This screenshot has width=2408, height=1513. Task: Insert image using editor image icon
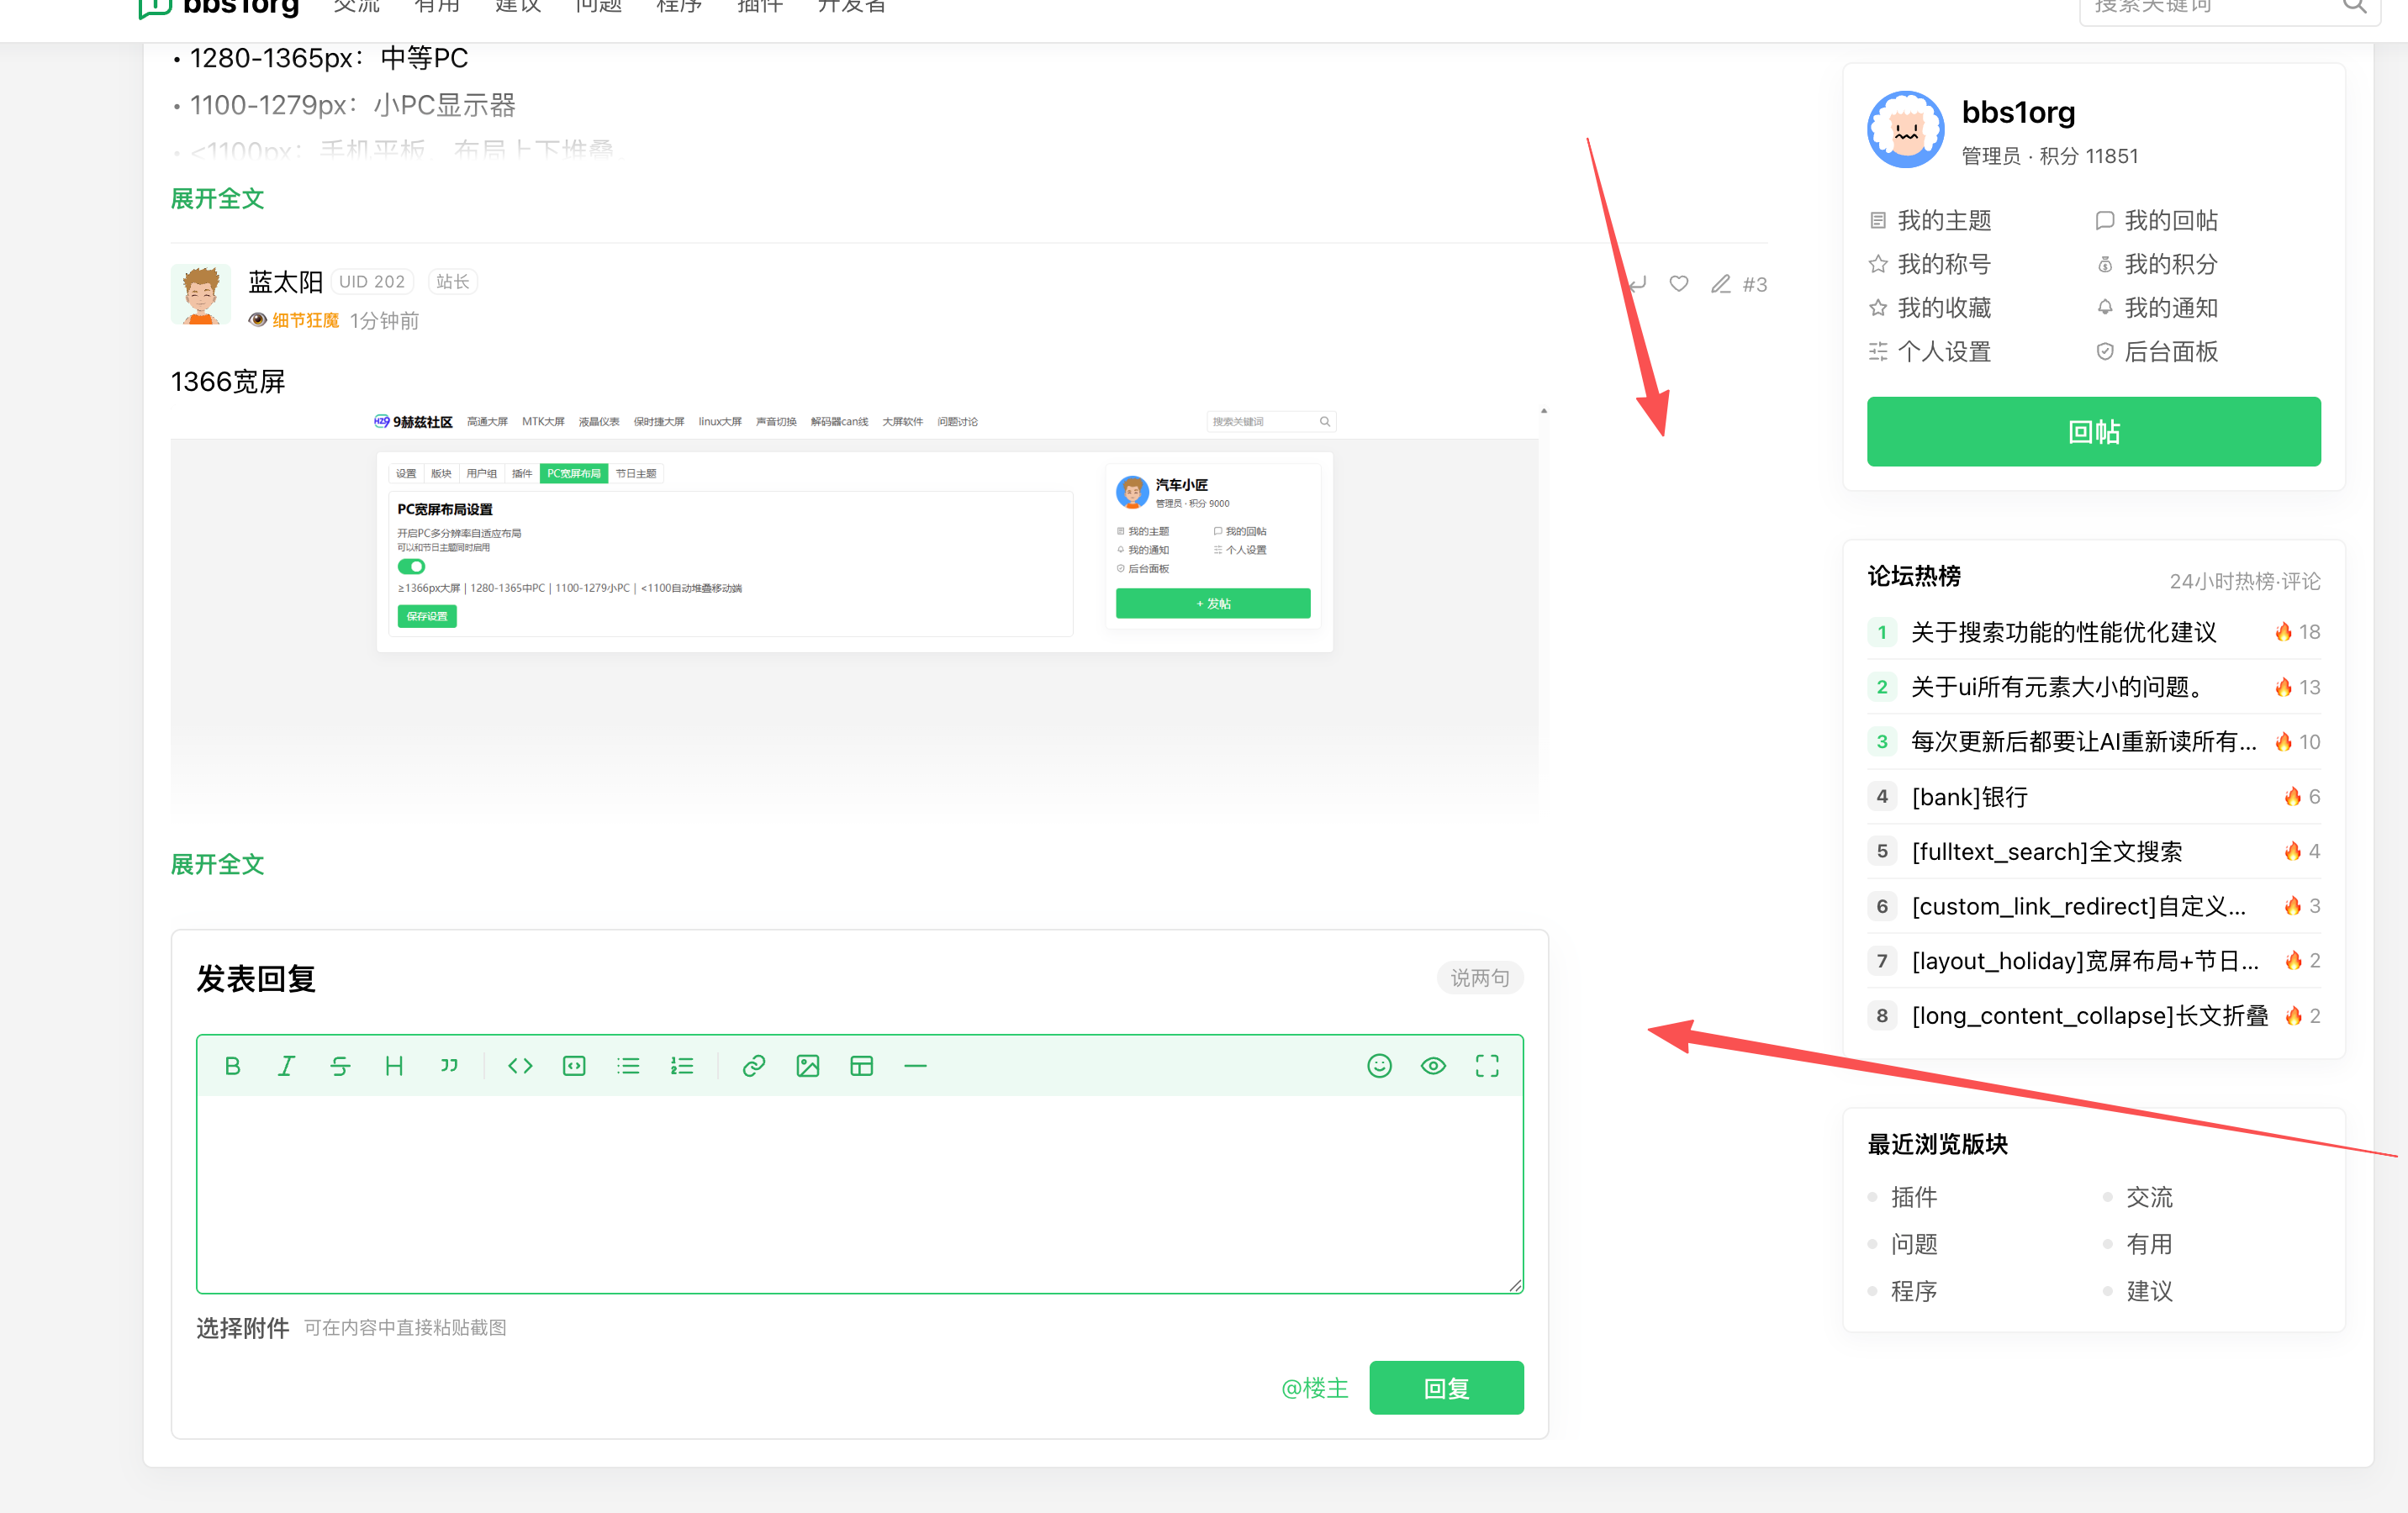(808, 1066)
